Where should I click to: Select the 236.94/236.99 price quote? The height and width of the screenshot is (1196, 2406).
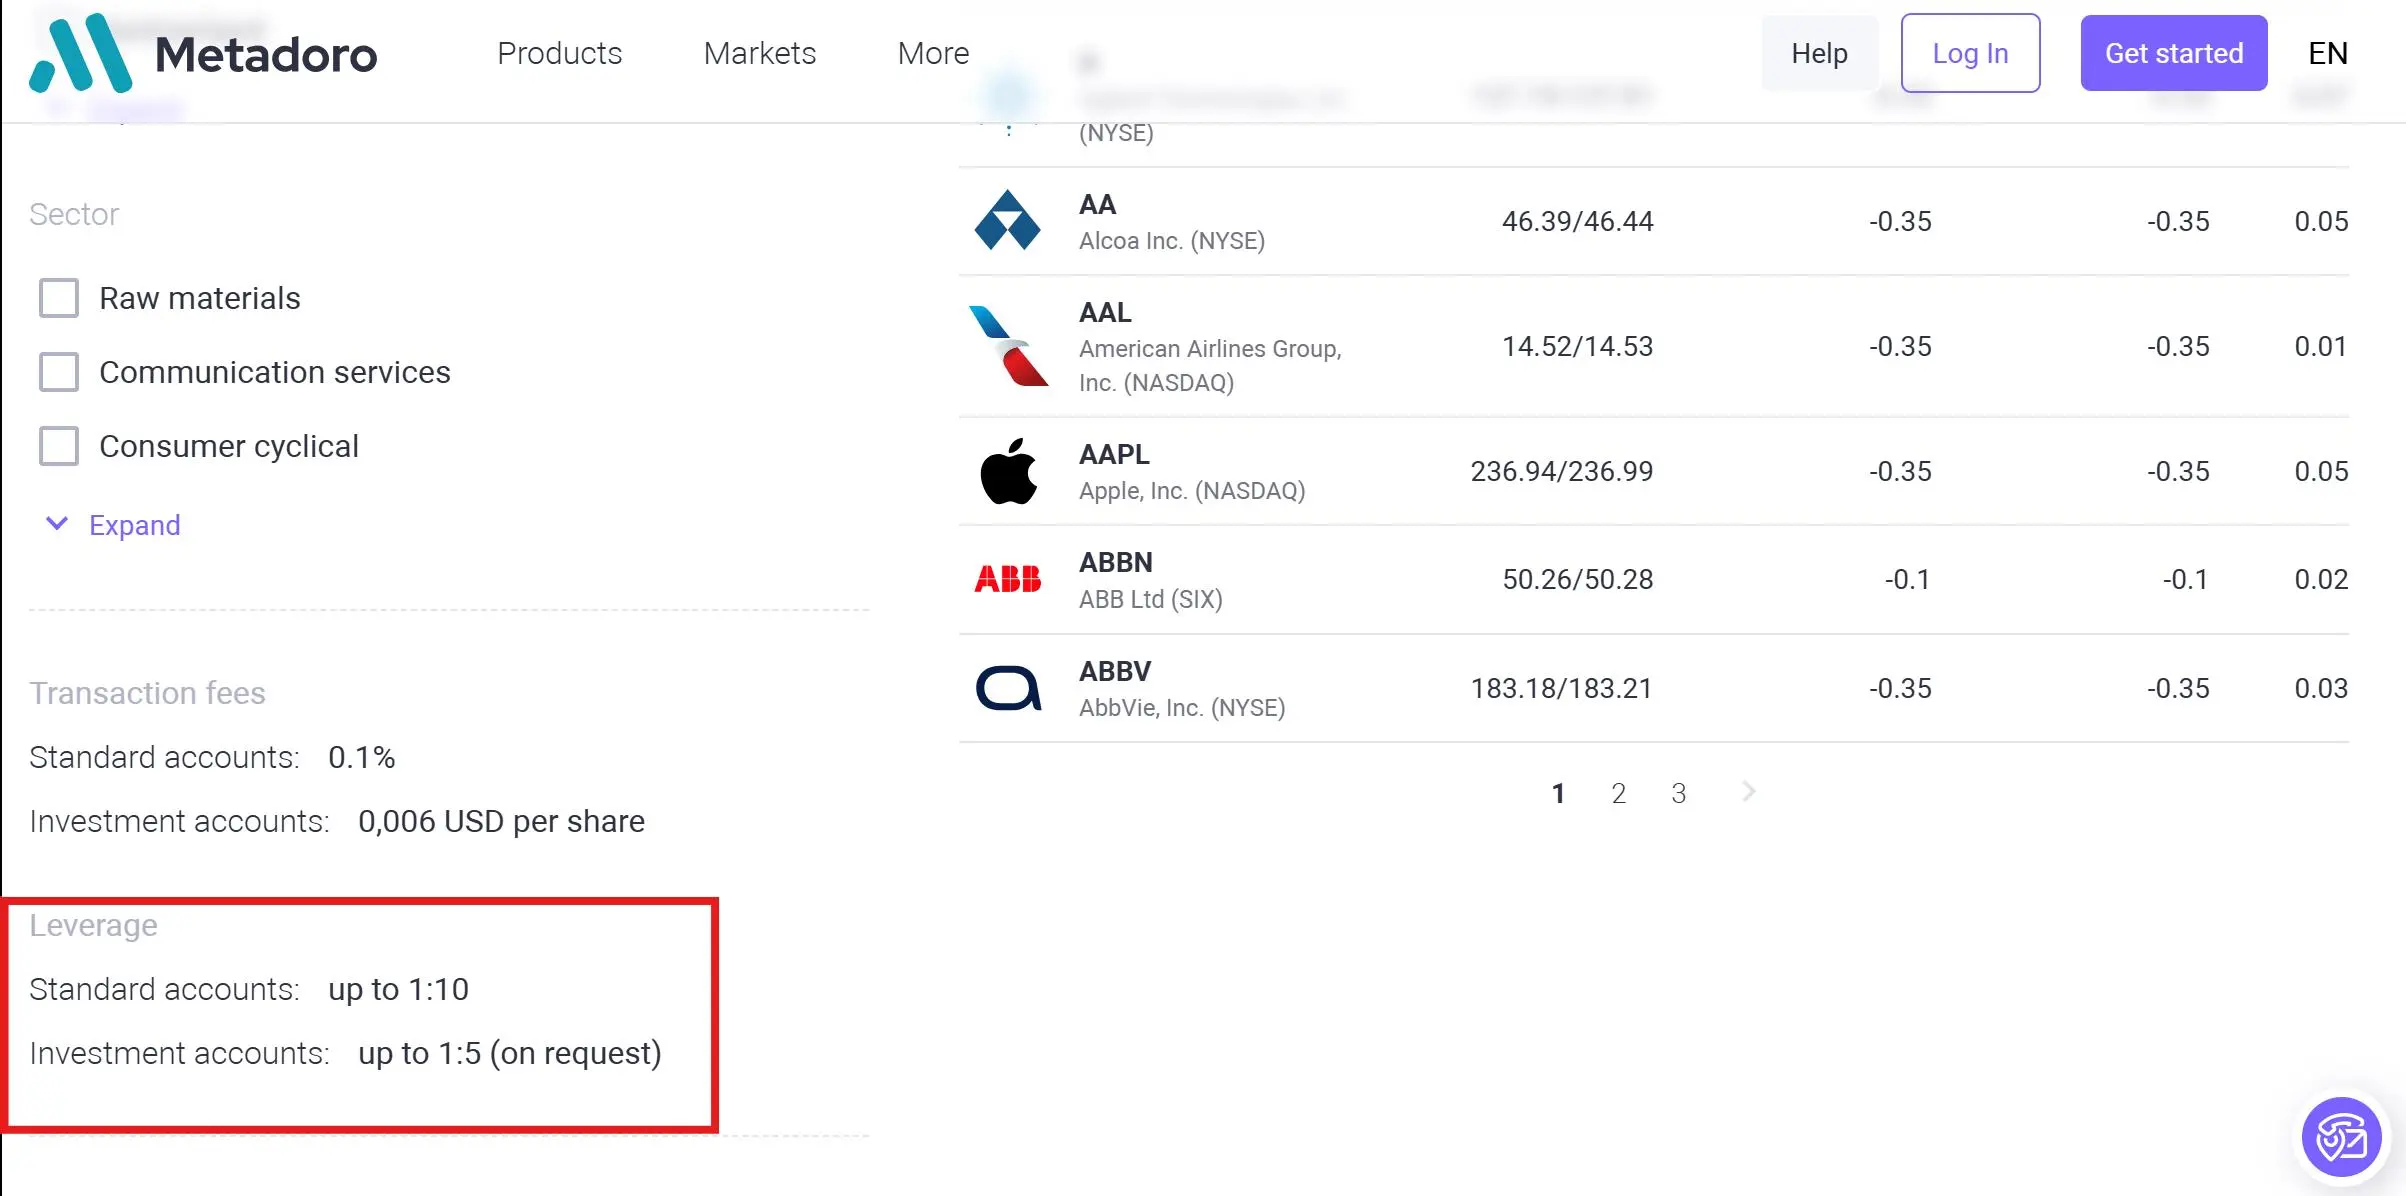pyautogui.click(x=1562, y=471)
